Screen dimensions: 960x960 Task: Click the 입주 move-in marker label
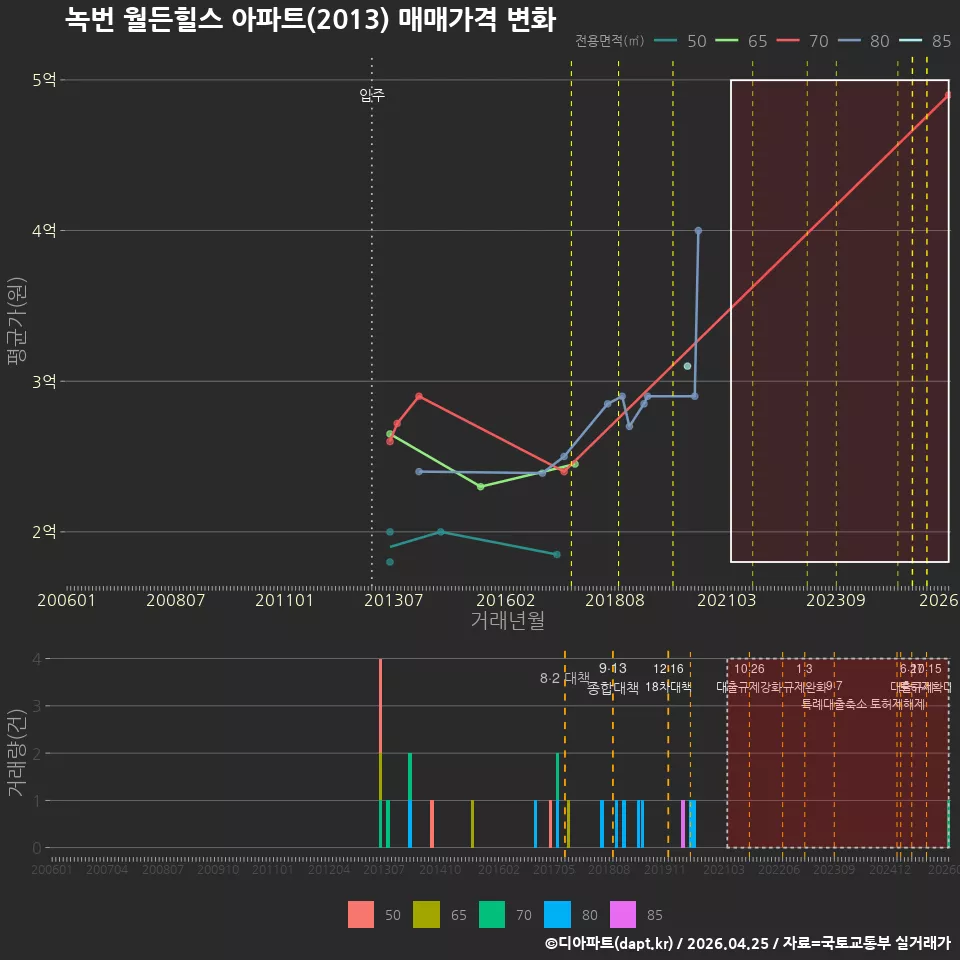coord(372,95)
